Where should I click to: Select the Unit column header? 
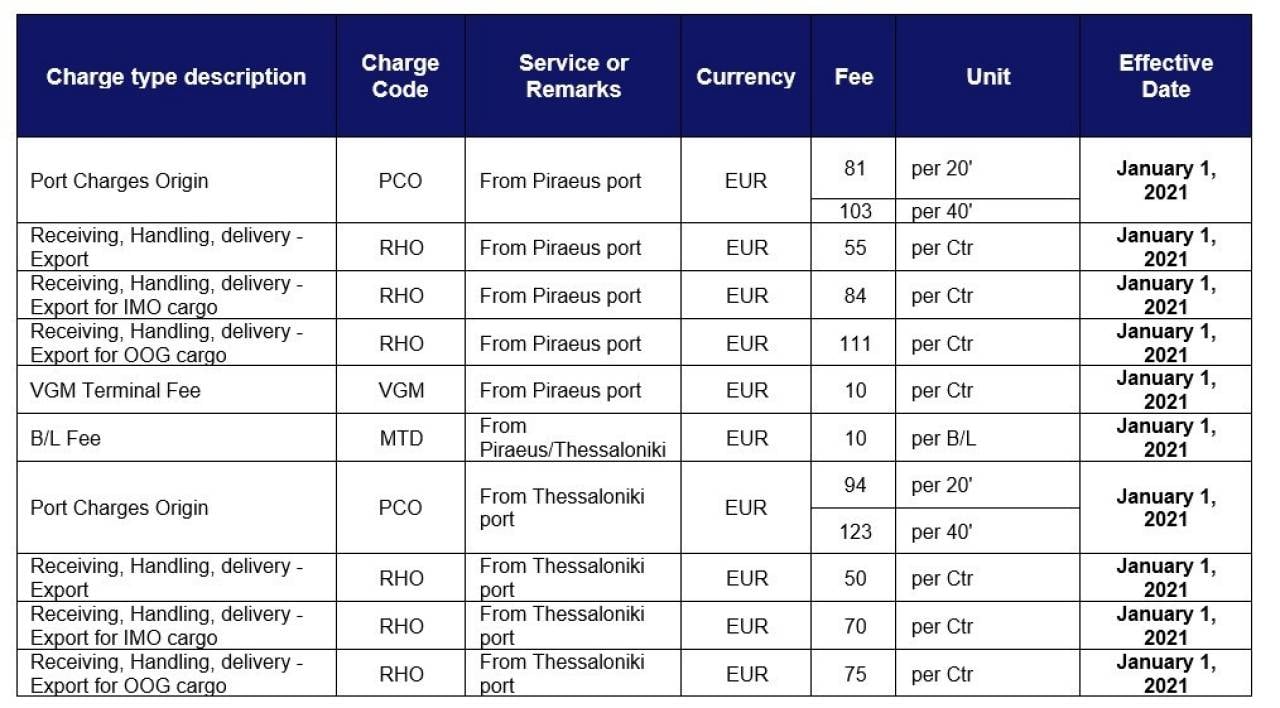click(x=988, y=77)
